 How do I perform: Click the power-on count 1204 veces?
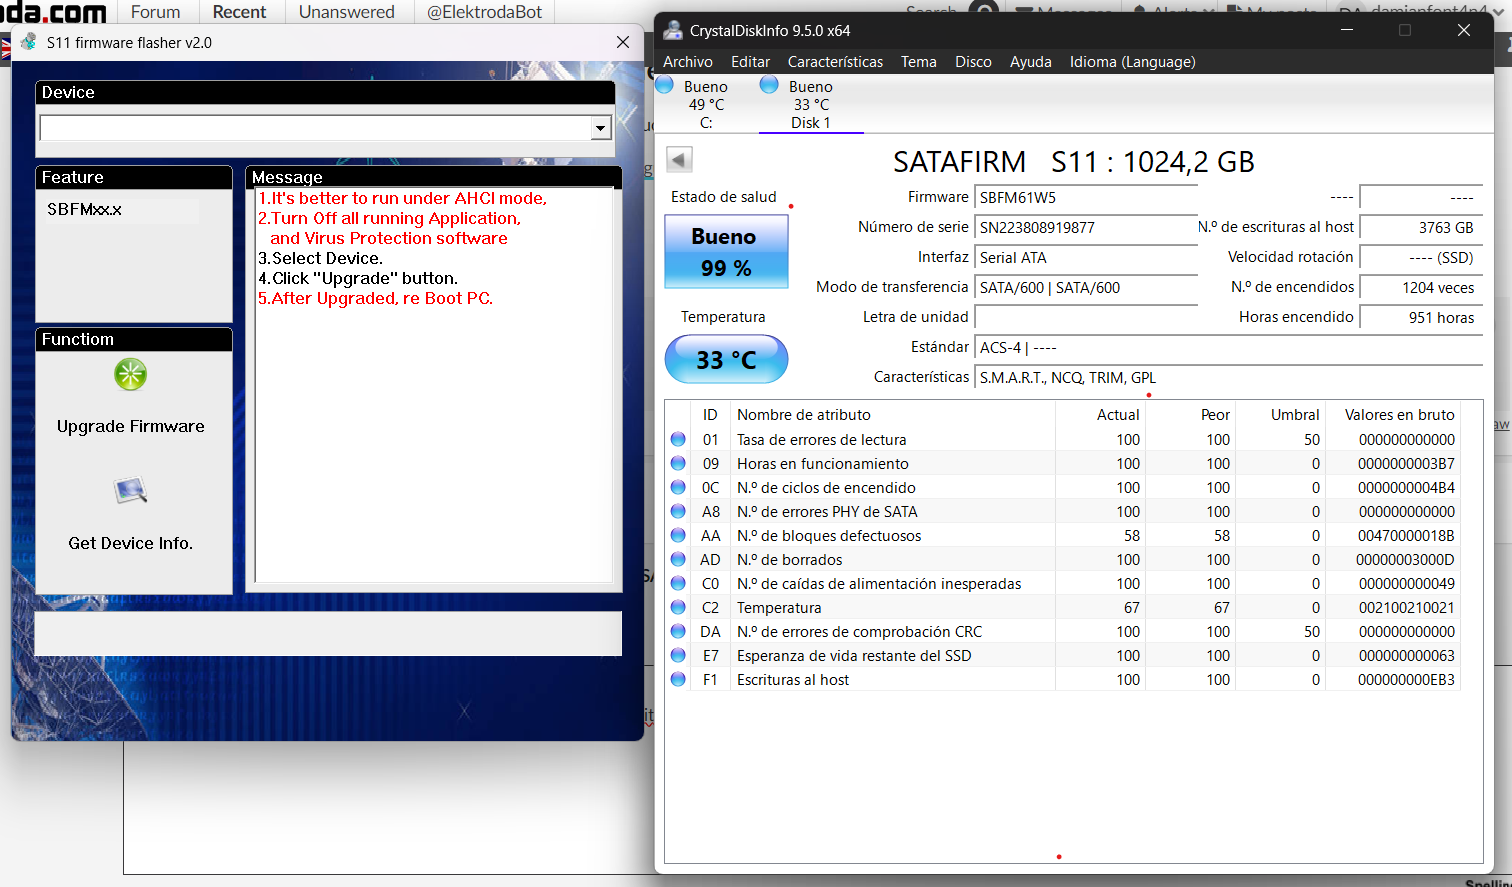(x=1421, y=287)
